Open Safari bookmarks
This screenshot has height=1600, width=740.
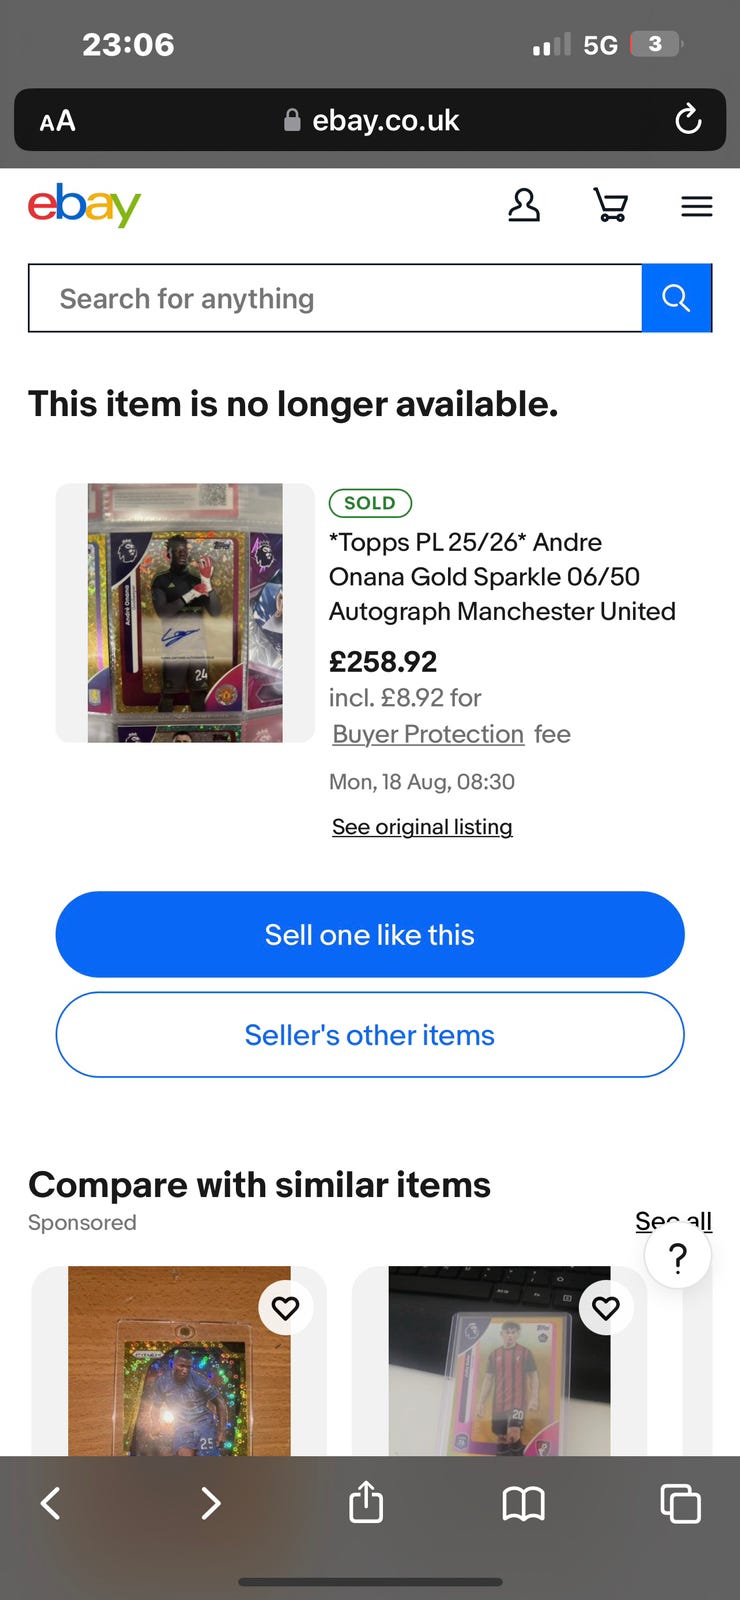(523, 1503)
